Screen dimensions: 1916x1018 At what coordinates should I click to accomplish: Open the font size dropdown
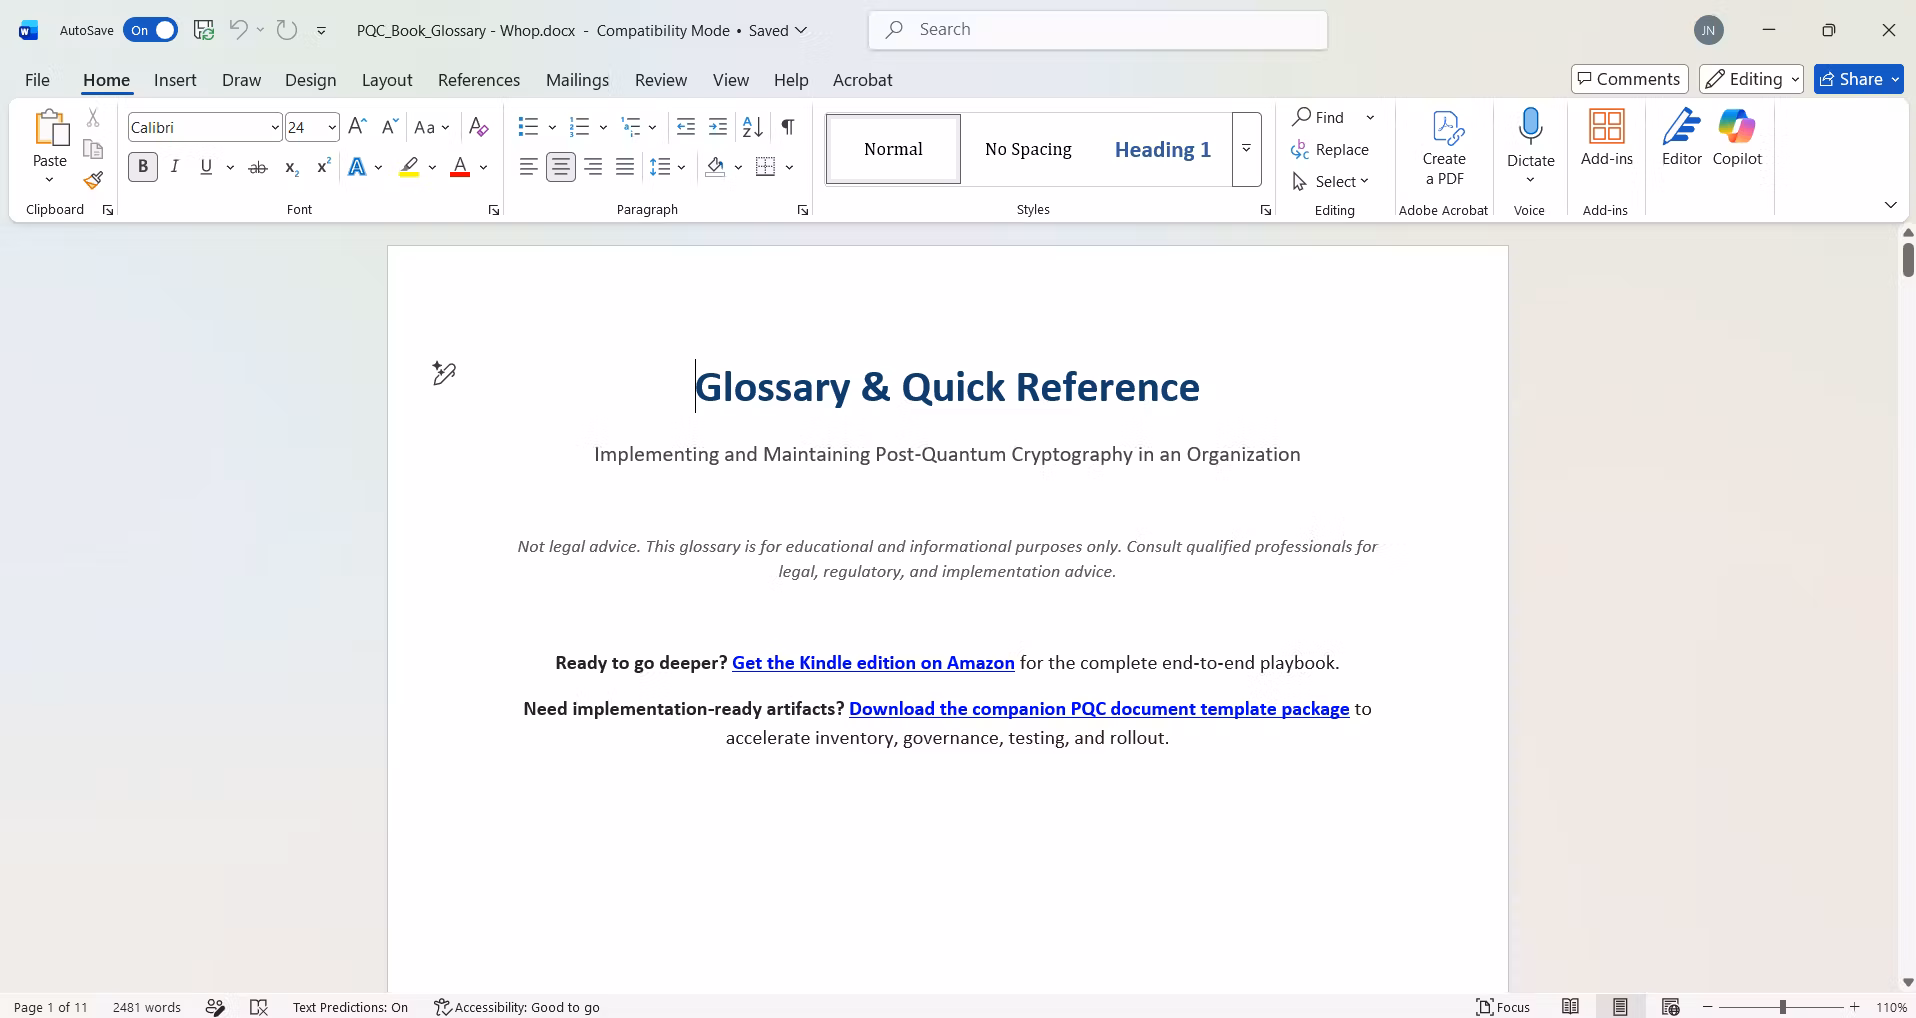[x=332, y=127]
